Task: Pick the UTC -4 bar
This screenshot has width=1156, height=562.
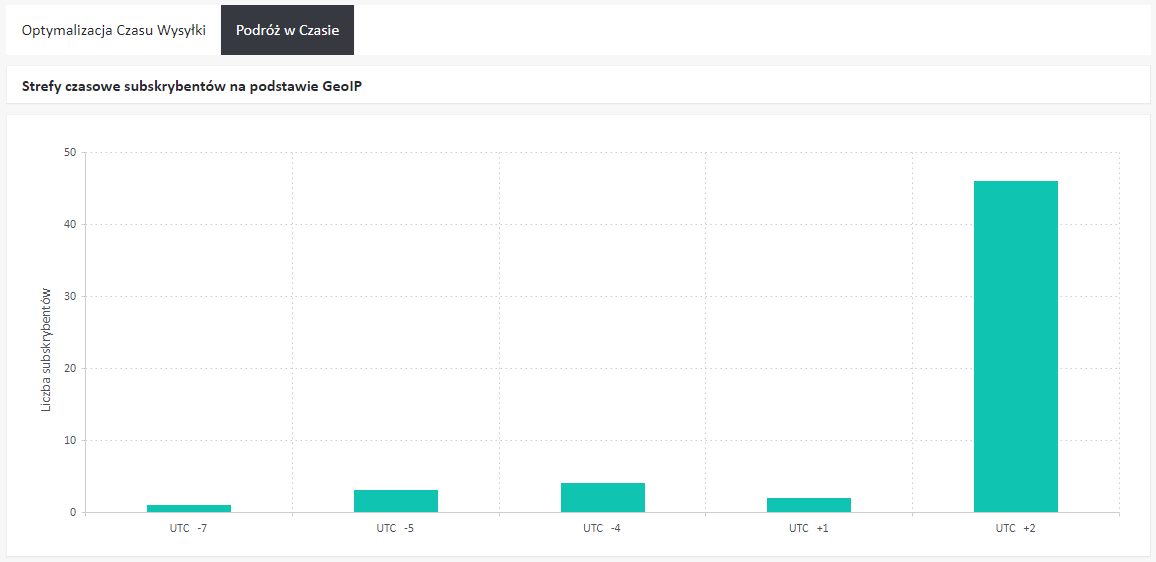Action: click(603, 498)
